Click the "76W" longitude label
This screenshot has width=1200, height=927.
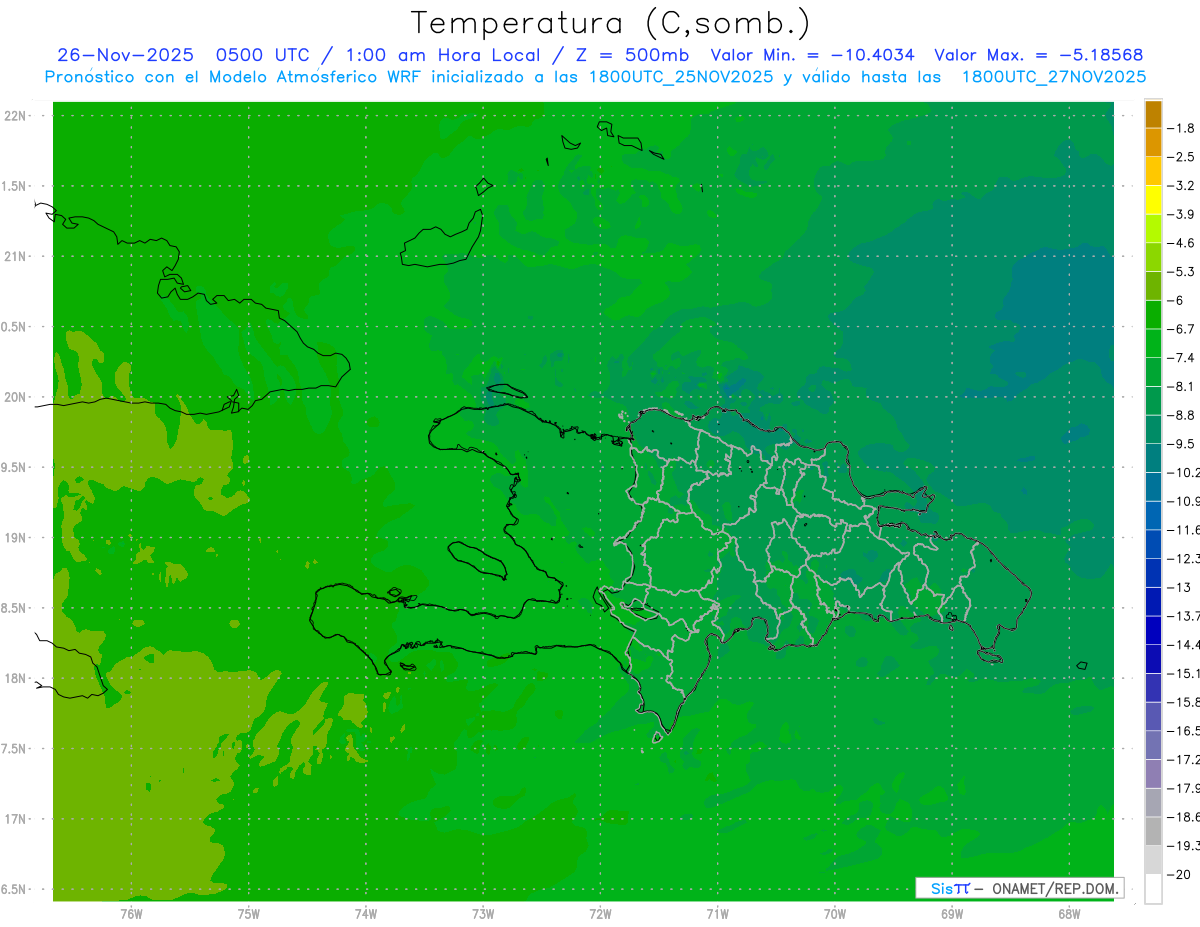pyautogui.click(x=131, y=913)
